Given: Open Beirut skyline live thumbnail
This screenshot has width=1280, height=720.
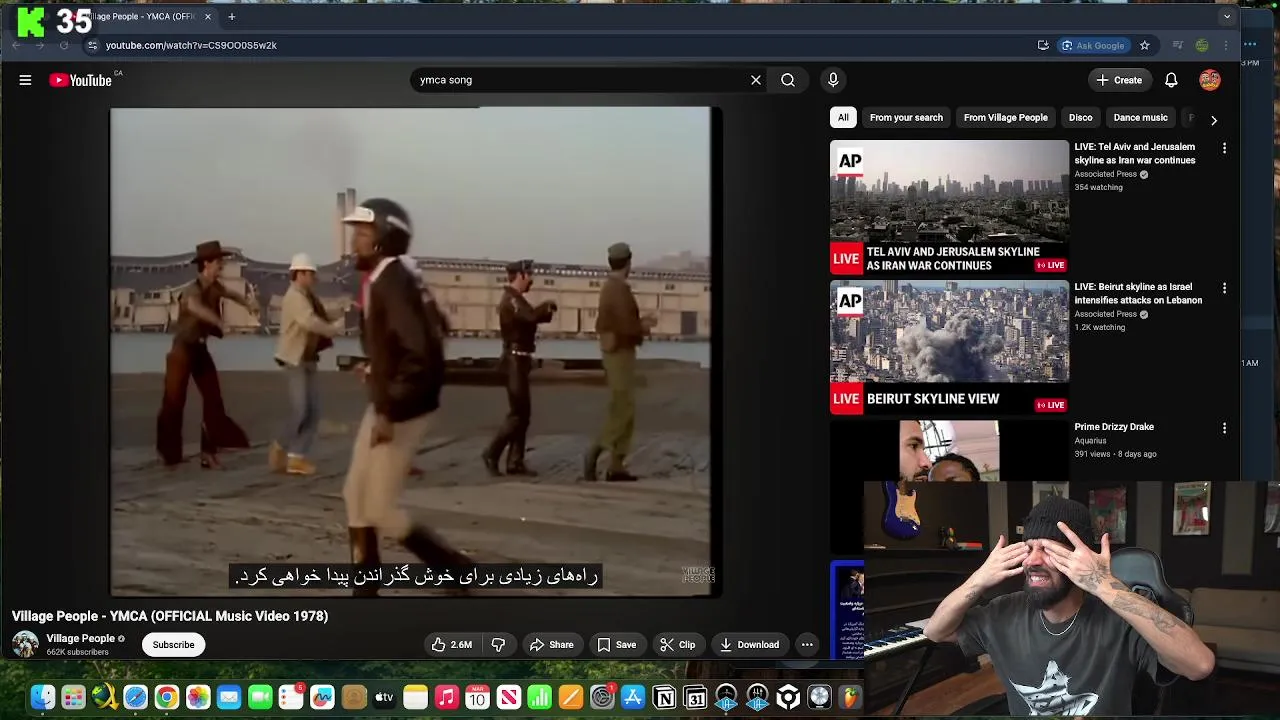Looking at the screenshot, I should (949, 347).
